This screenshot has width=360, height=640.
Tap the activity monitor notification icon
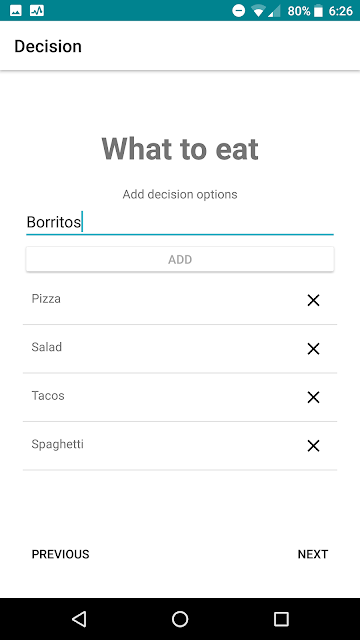[x=37, y=11]
